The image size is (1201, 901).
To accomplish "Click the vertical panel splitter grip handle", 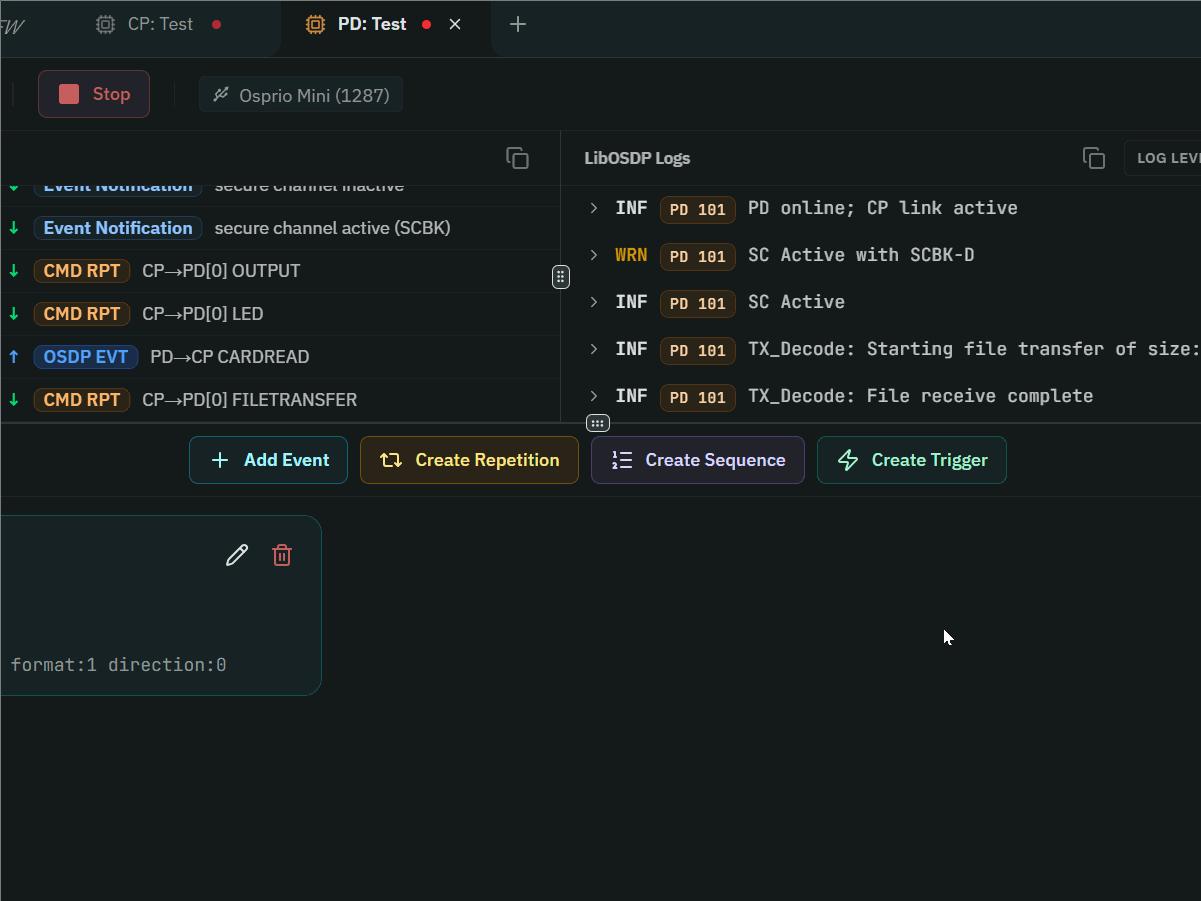I will coord(561,277).
